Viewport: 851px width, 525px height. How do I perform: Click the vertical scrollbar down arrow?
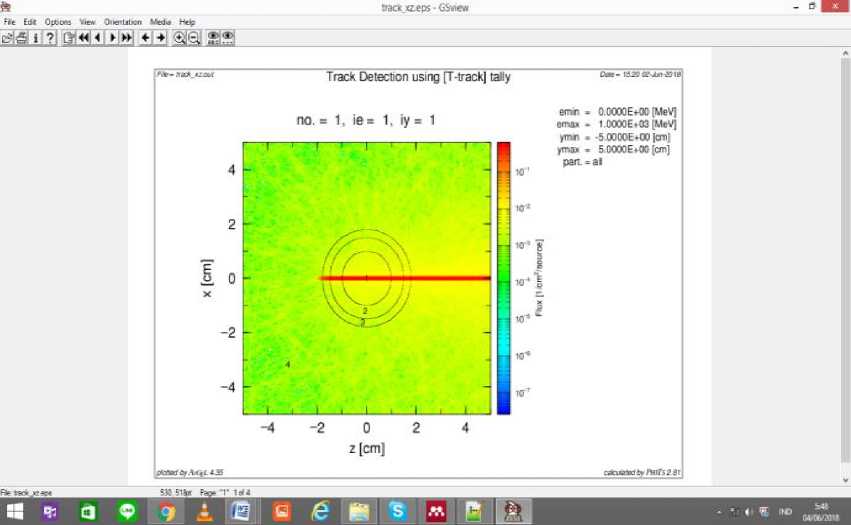[x=845, y=480]
